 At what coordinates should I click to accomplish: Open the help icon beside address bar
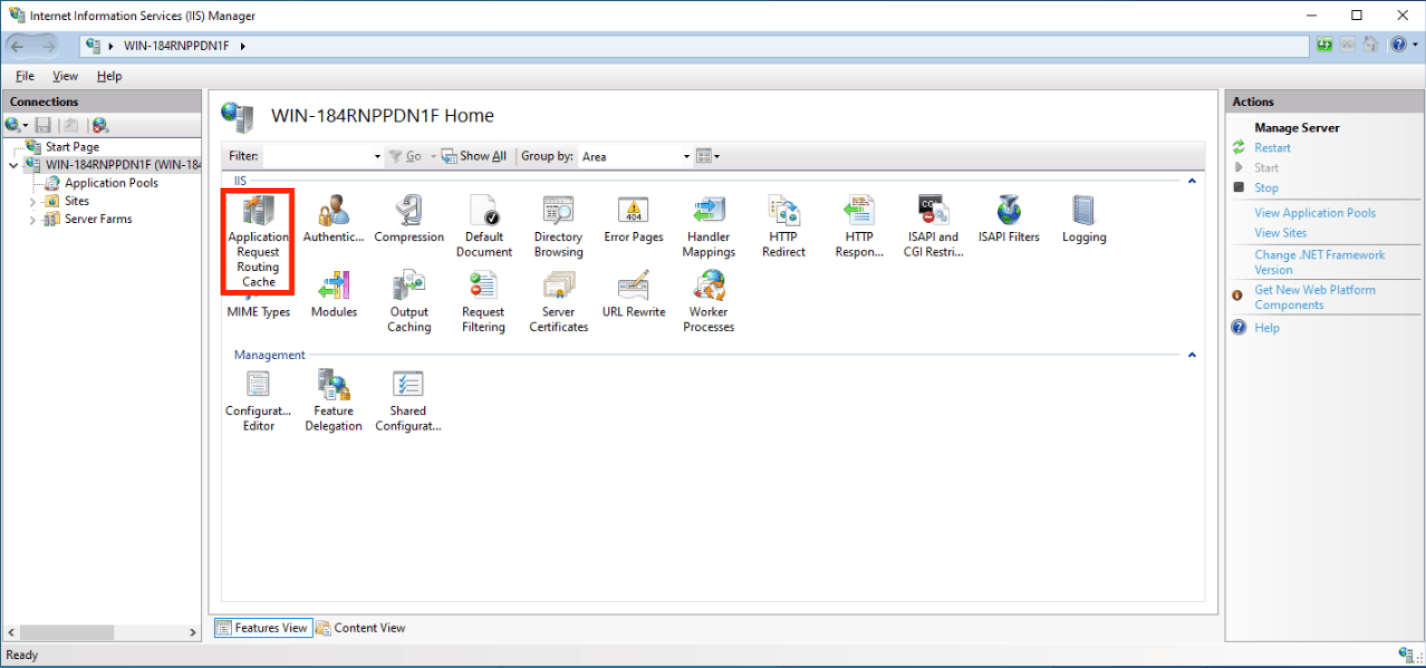point(1397,45)
